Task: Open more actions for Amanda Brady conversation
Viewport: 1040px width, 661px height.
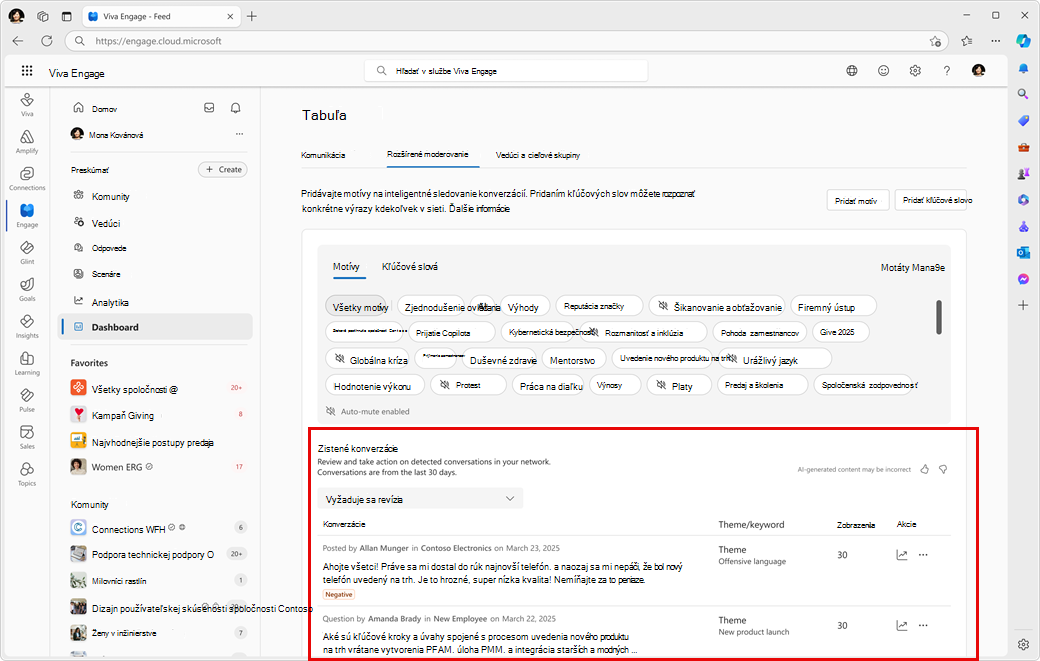Action: click(x=923, y=625)
